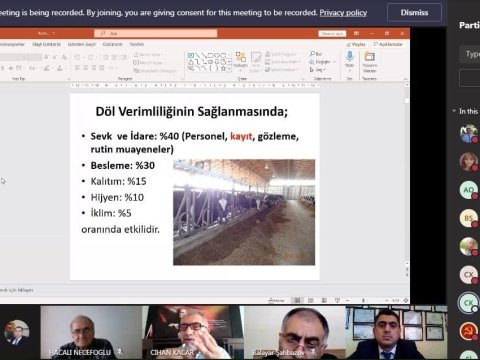Open the text direction dropdown
Image resolution: width=480 pixels, height=360 pixels.
tap(148, 54)
